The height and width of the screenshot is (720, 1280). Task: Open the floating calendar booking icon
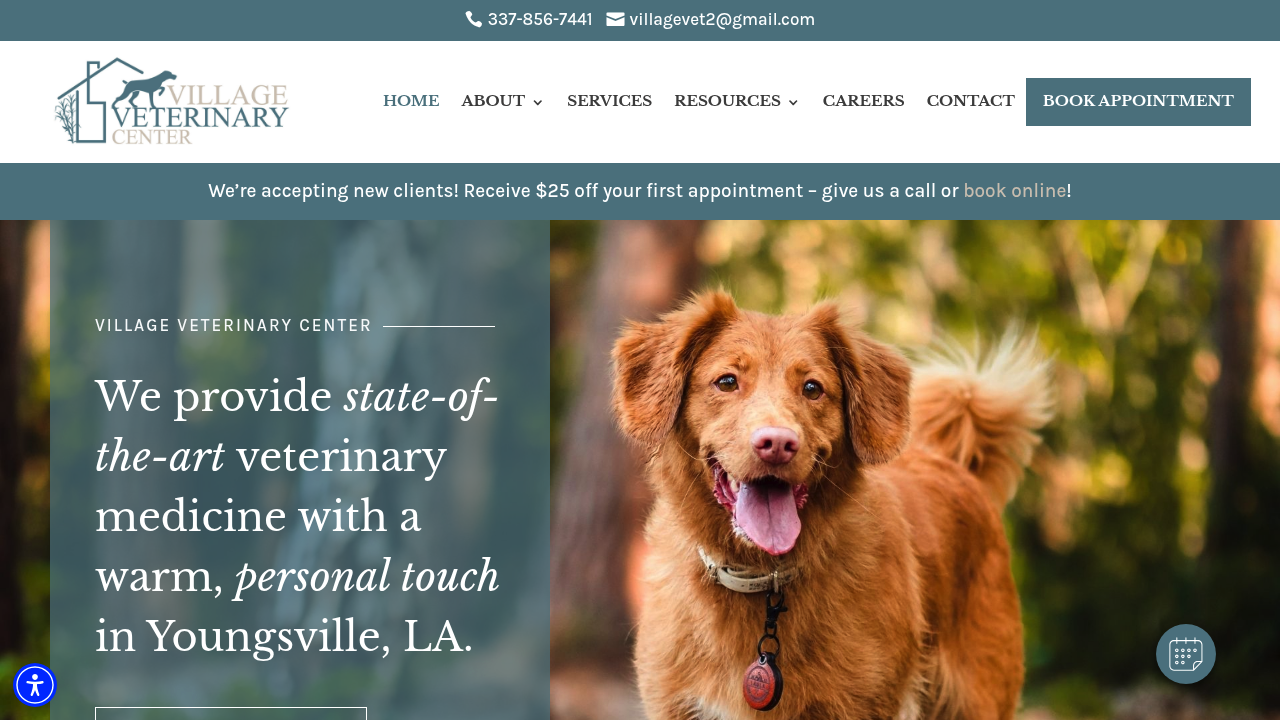pyautogui.click(x=1186, y=654)
